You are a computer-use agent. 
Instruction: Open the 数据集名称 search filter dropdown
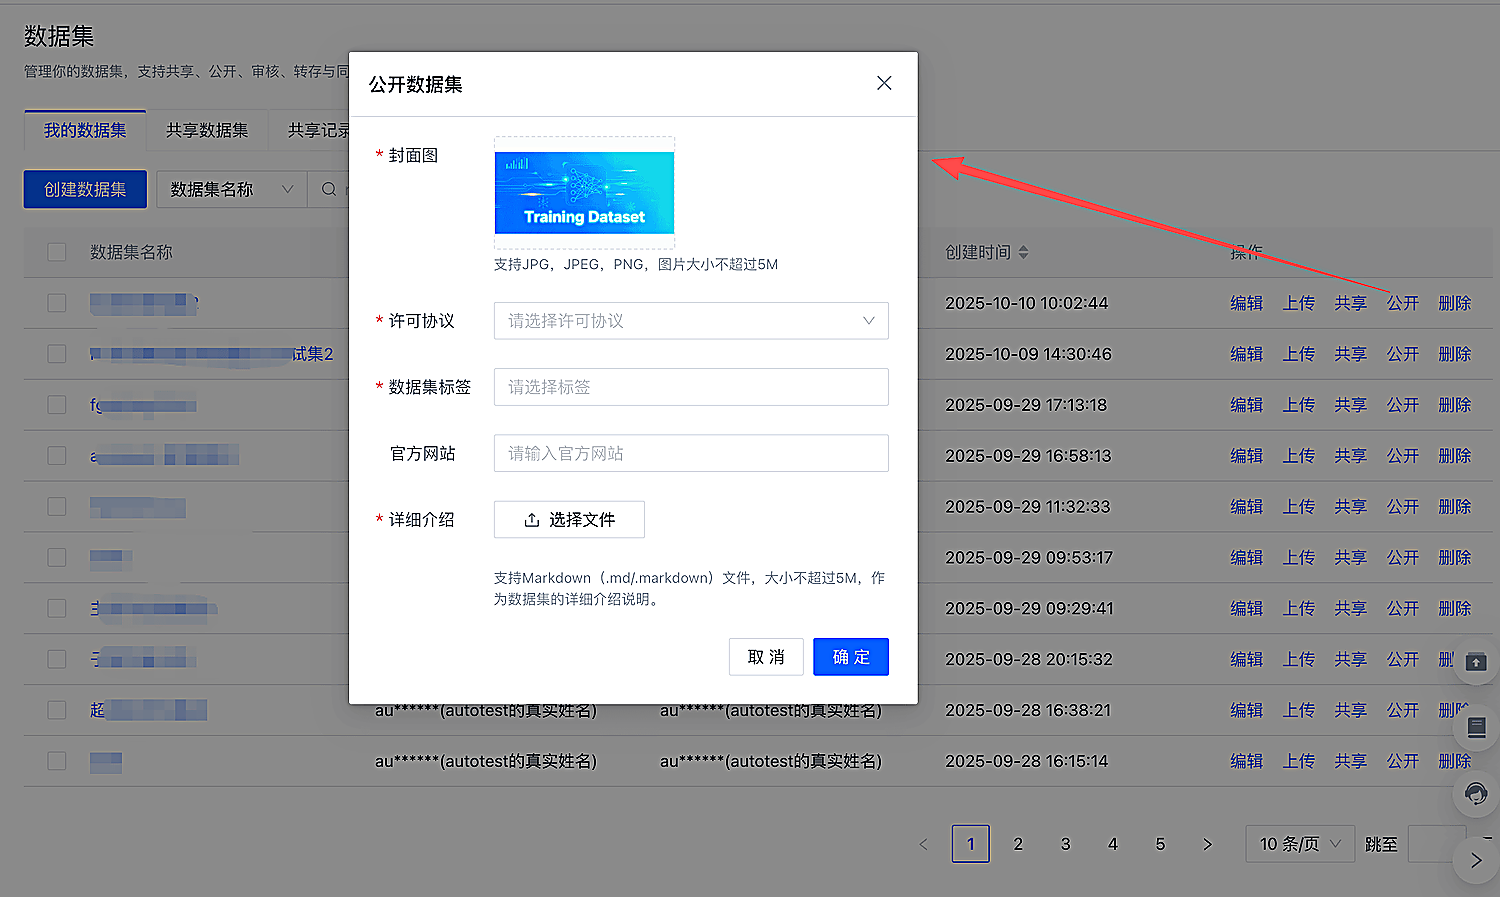coord(231,190)
